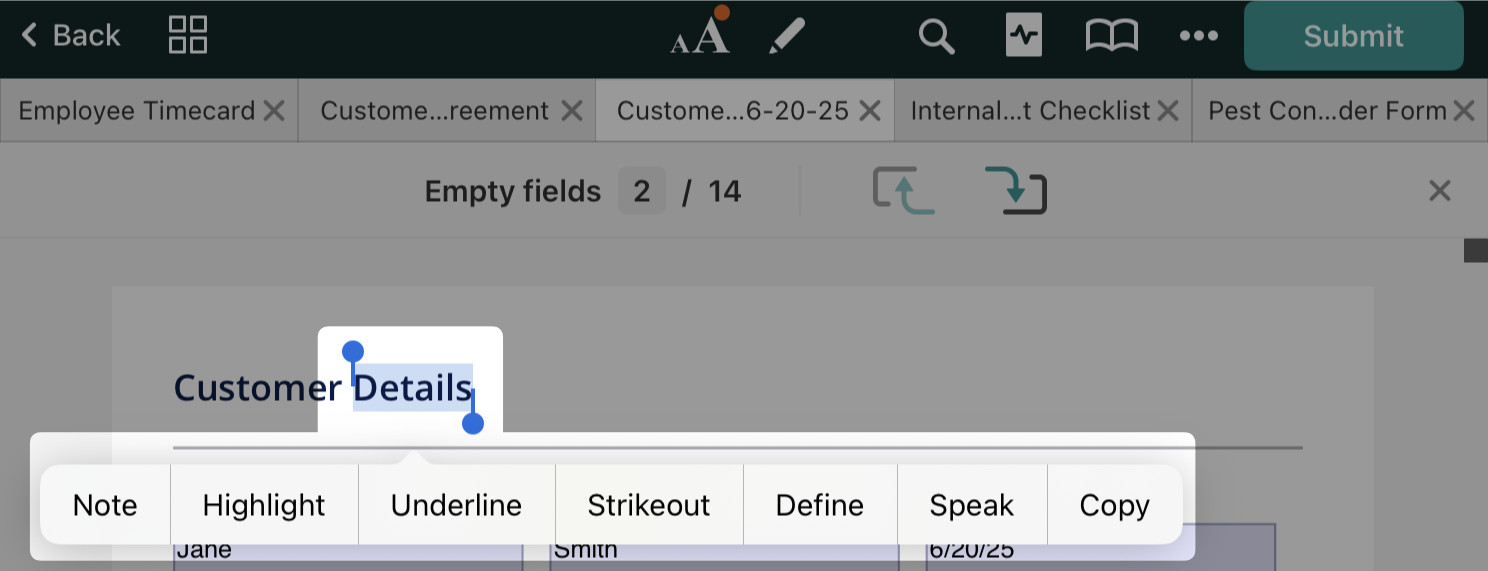Go to previous empty field
The image size is (1488, 571).
point(903,190)
